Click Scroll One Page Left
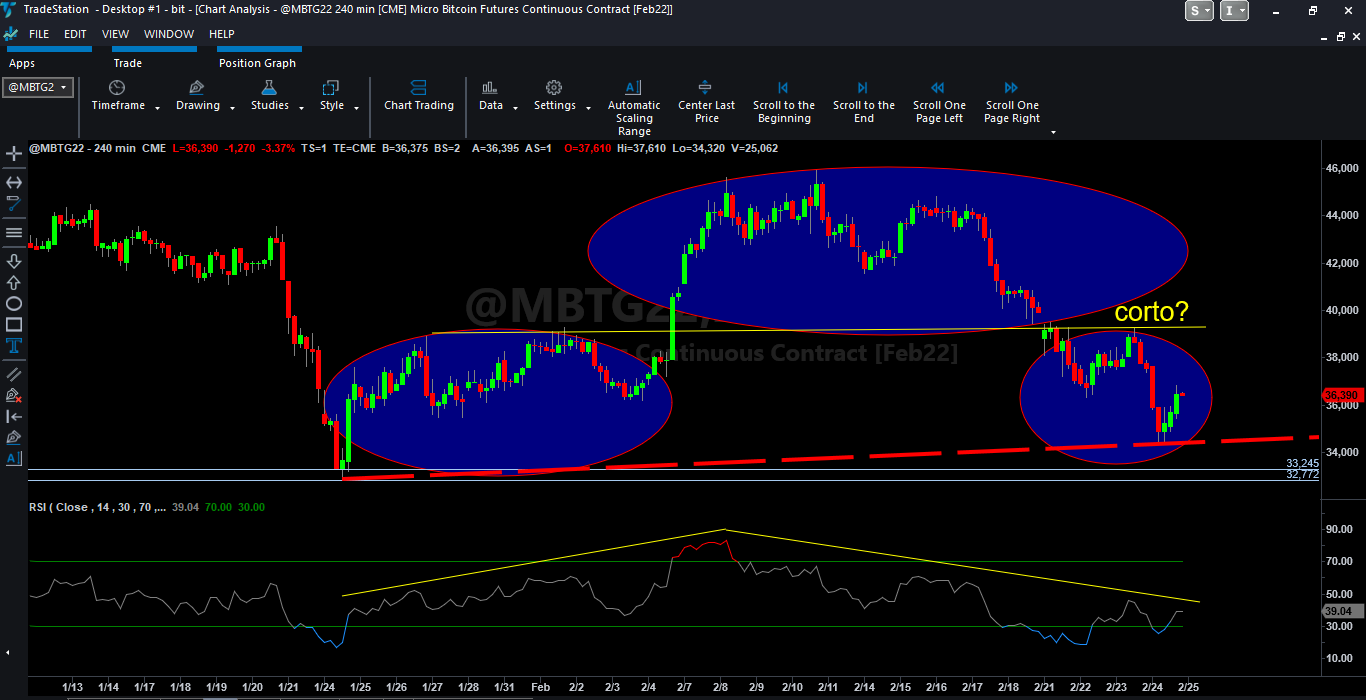1366x700 pixels. point(939,102)
